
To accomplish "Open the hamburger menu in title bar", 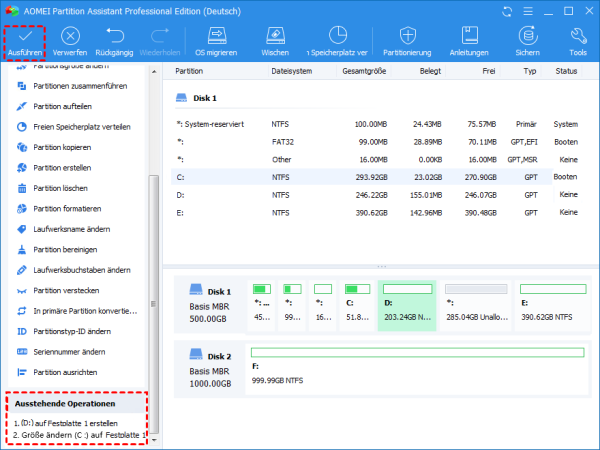I will coord(528,11).
